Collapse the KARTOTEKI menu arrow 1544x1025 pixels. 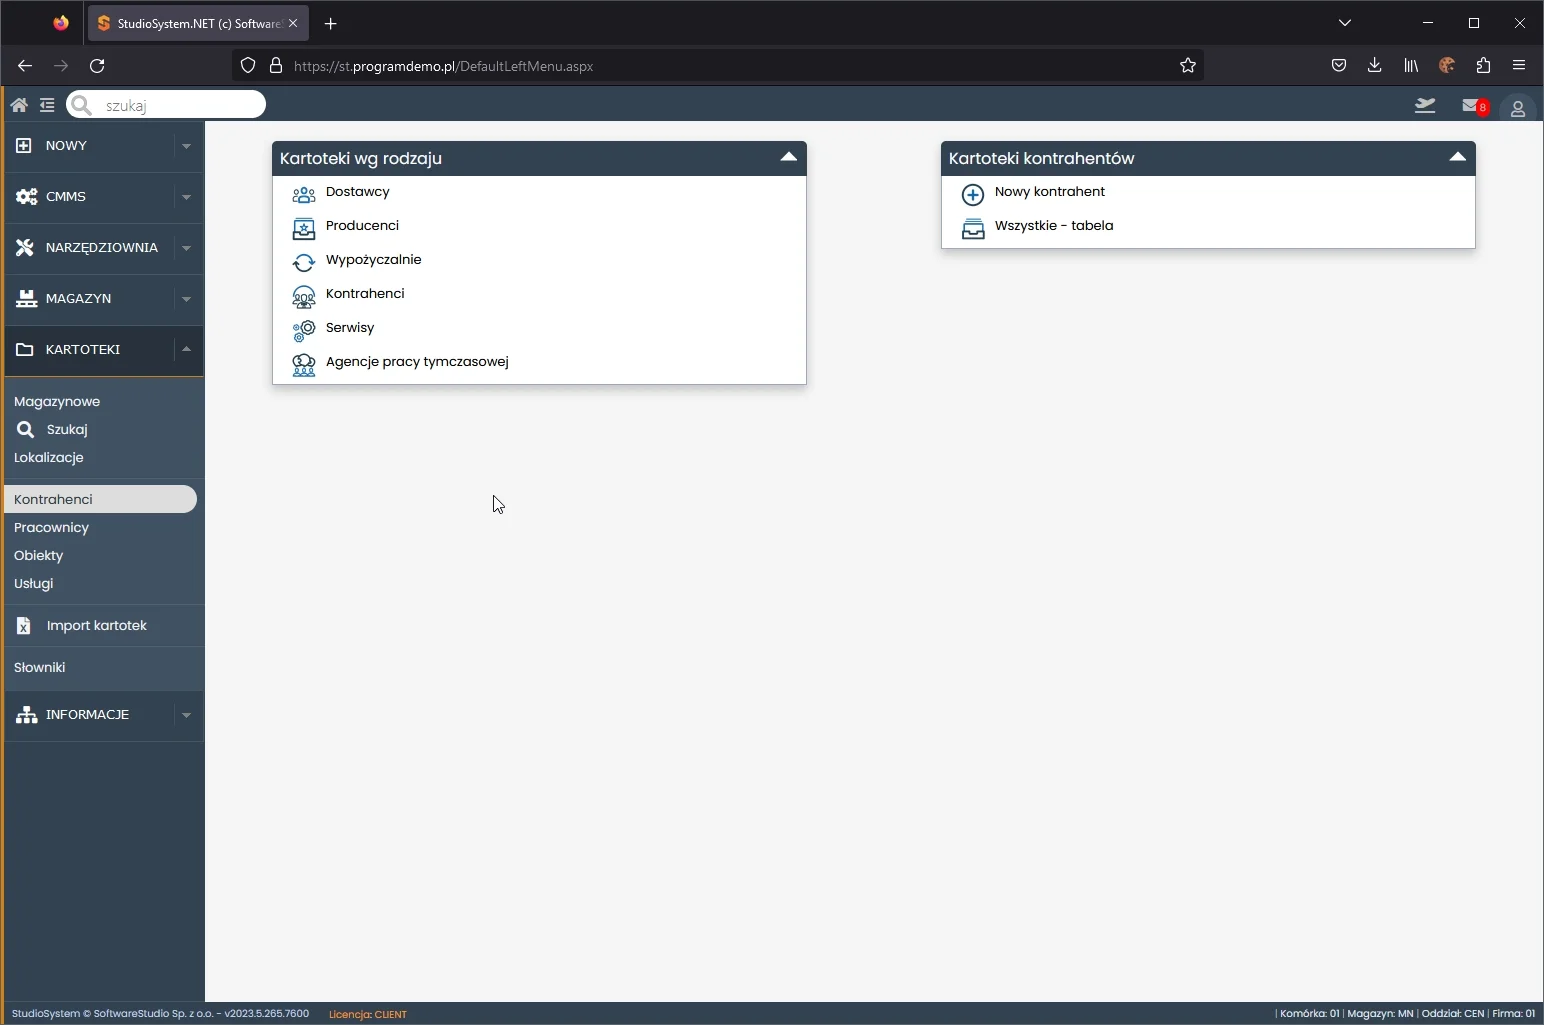(x=186, y=349)
